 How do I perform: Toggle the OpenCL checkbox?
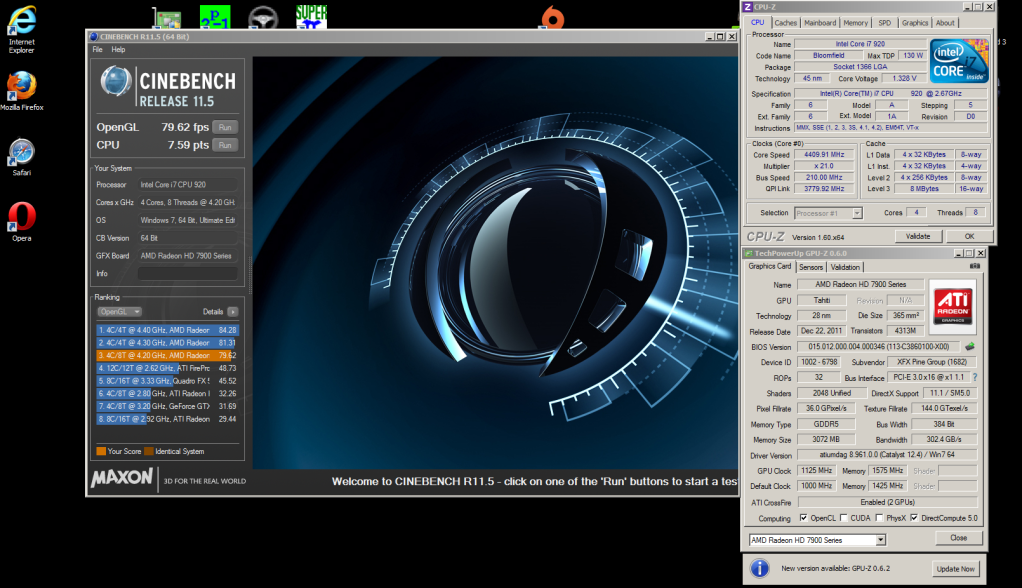pos(805,518)
